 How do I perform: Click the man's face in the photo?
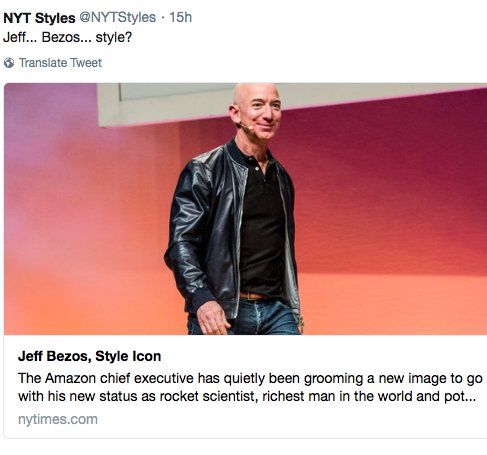tap(263, 113)
